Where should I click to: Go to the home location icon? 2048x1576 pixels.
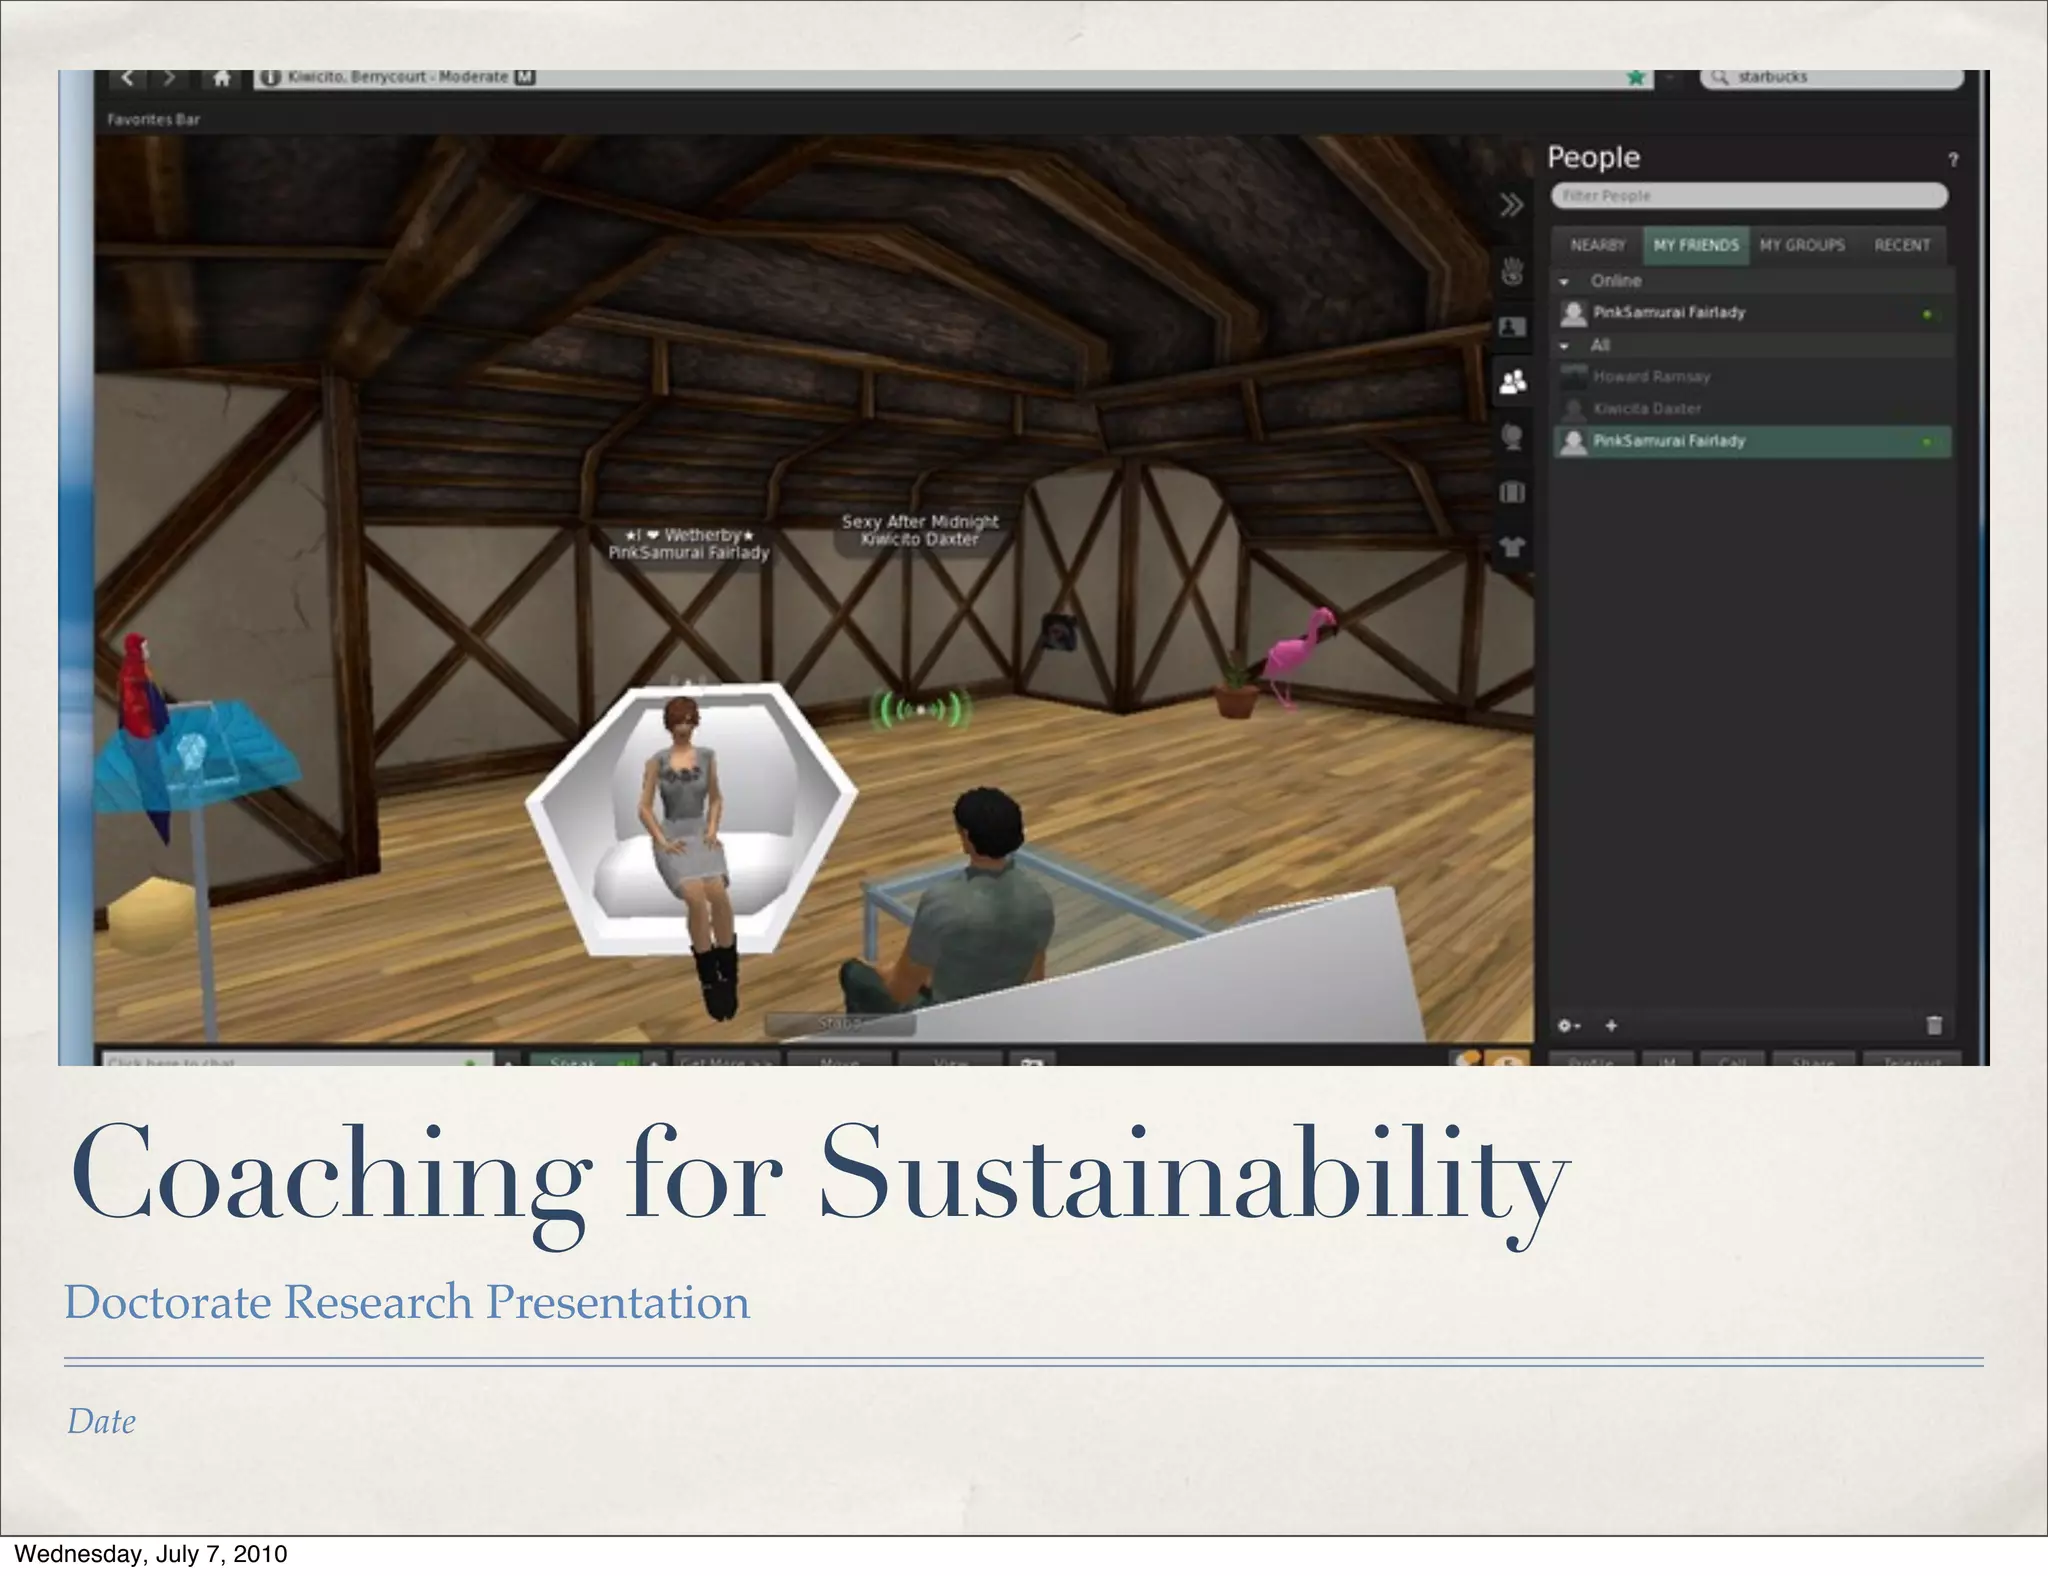tap(222, 79)
